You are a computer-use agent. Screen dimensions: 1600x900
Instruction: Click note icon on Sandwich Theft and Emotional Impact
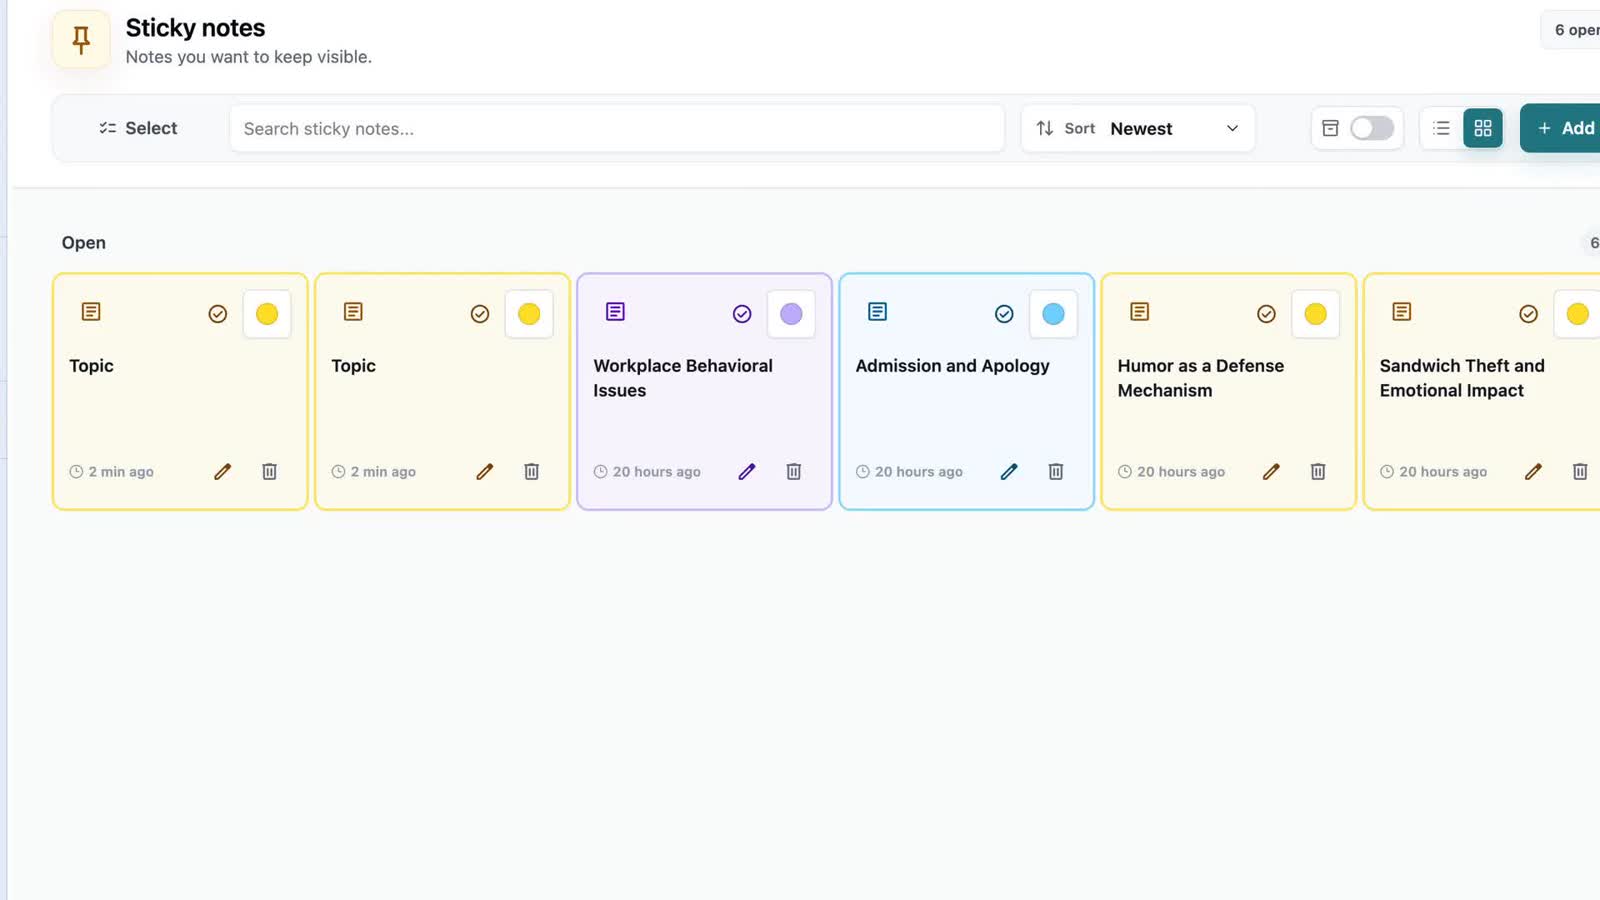coord(1401,312)
